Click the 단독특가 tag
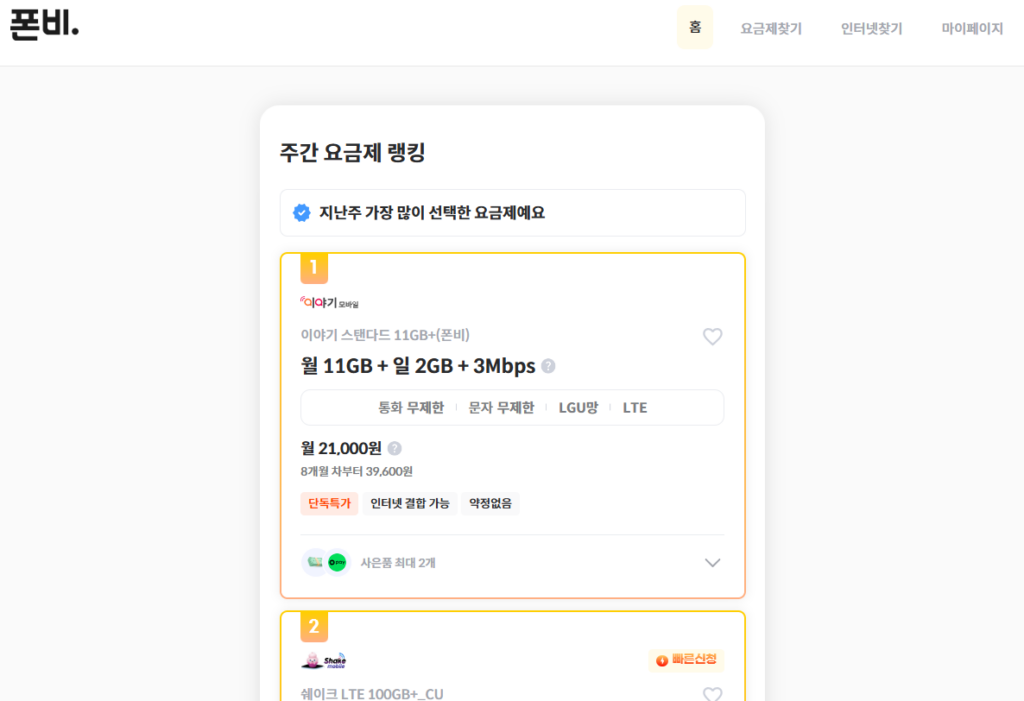The height and width of the screenshot is (701, 1024). click(x=329, y=504)
